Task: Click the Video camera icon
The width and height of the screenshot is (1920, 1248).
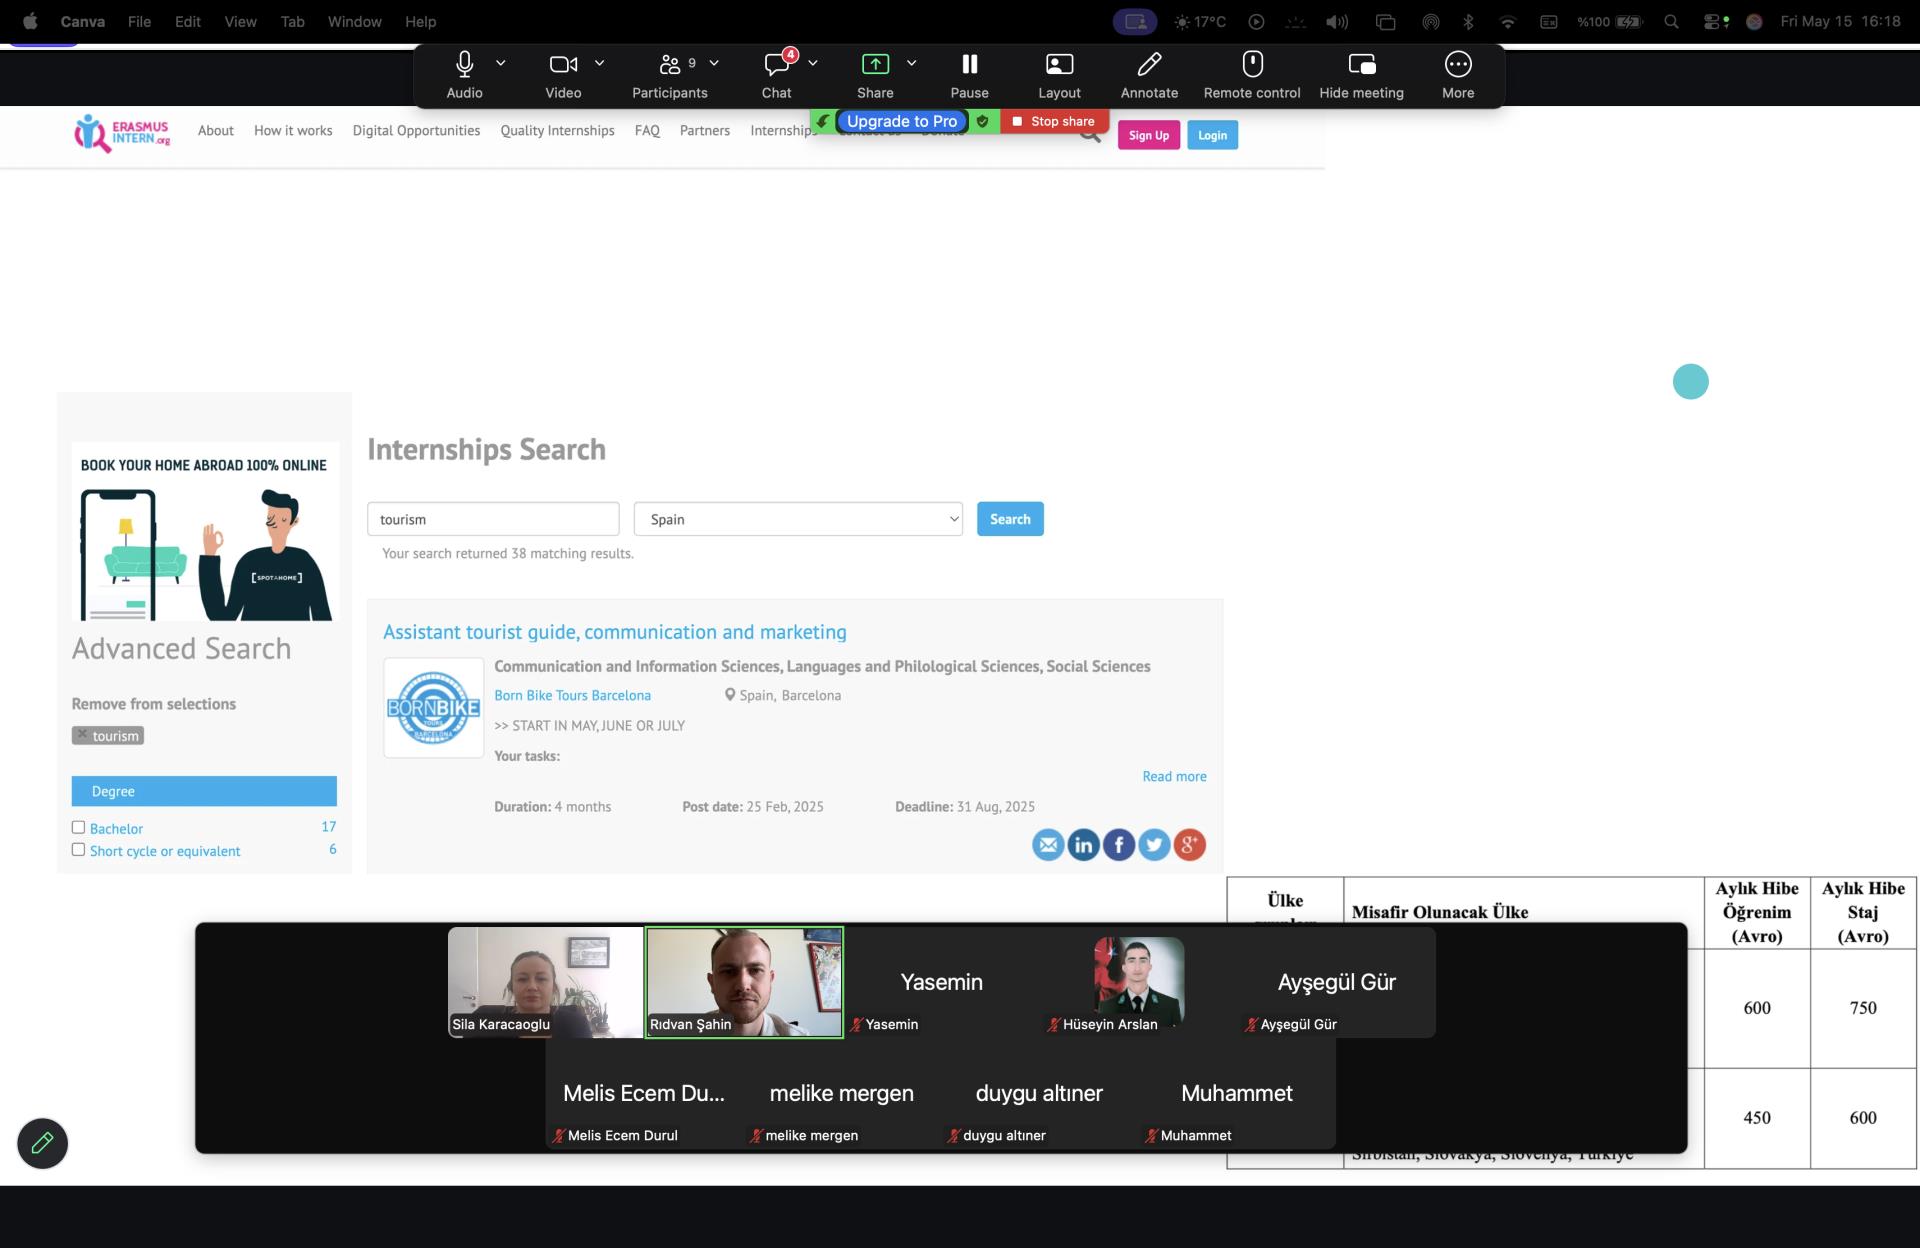Action: click(x=563, y=64)
